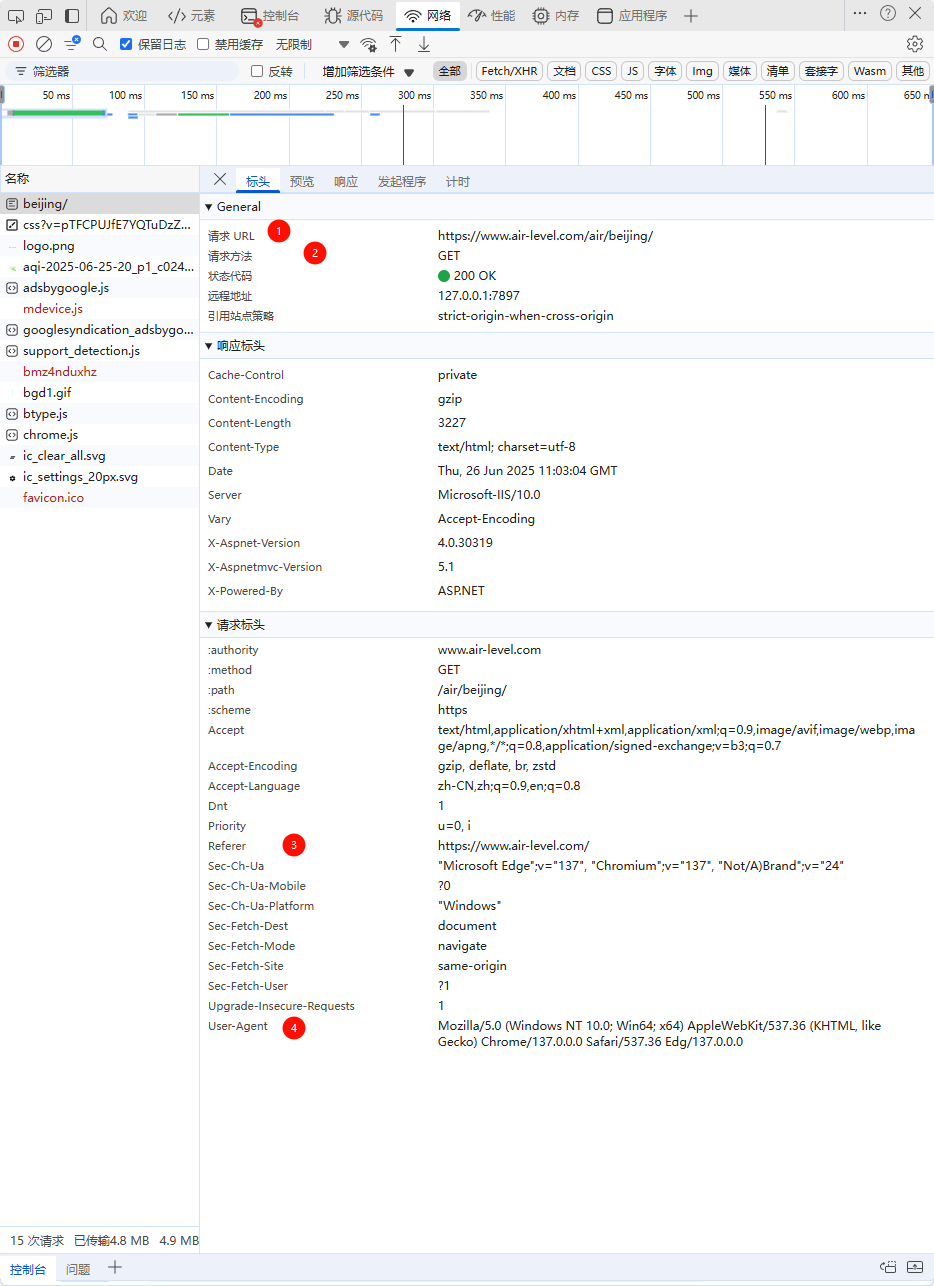Add drawer tool with bottom plus icon

pos(115,1267)
